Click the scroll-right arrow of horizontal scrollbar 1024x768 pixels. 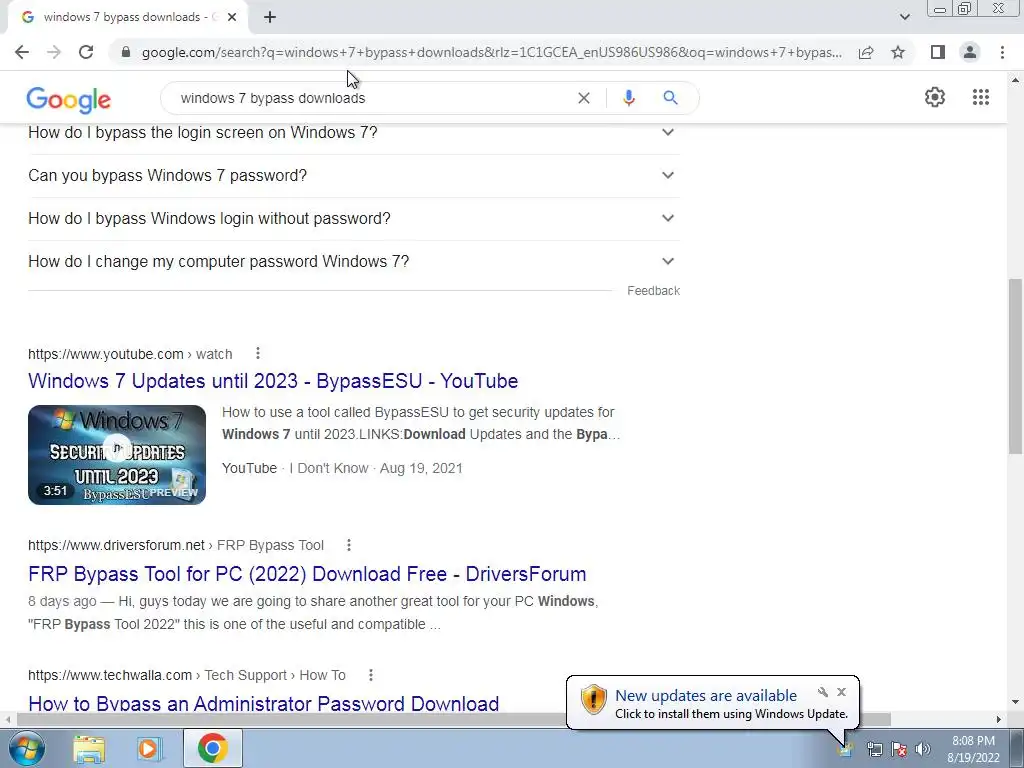pyautogui.click(x=999, y=719)
